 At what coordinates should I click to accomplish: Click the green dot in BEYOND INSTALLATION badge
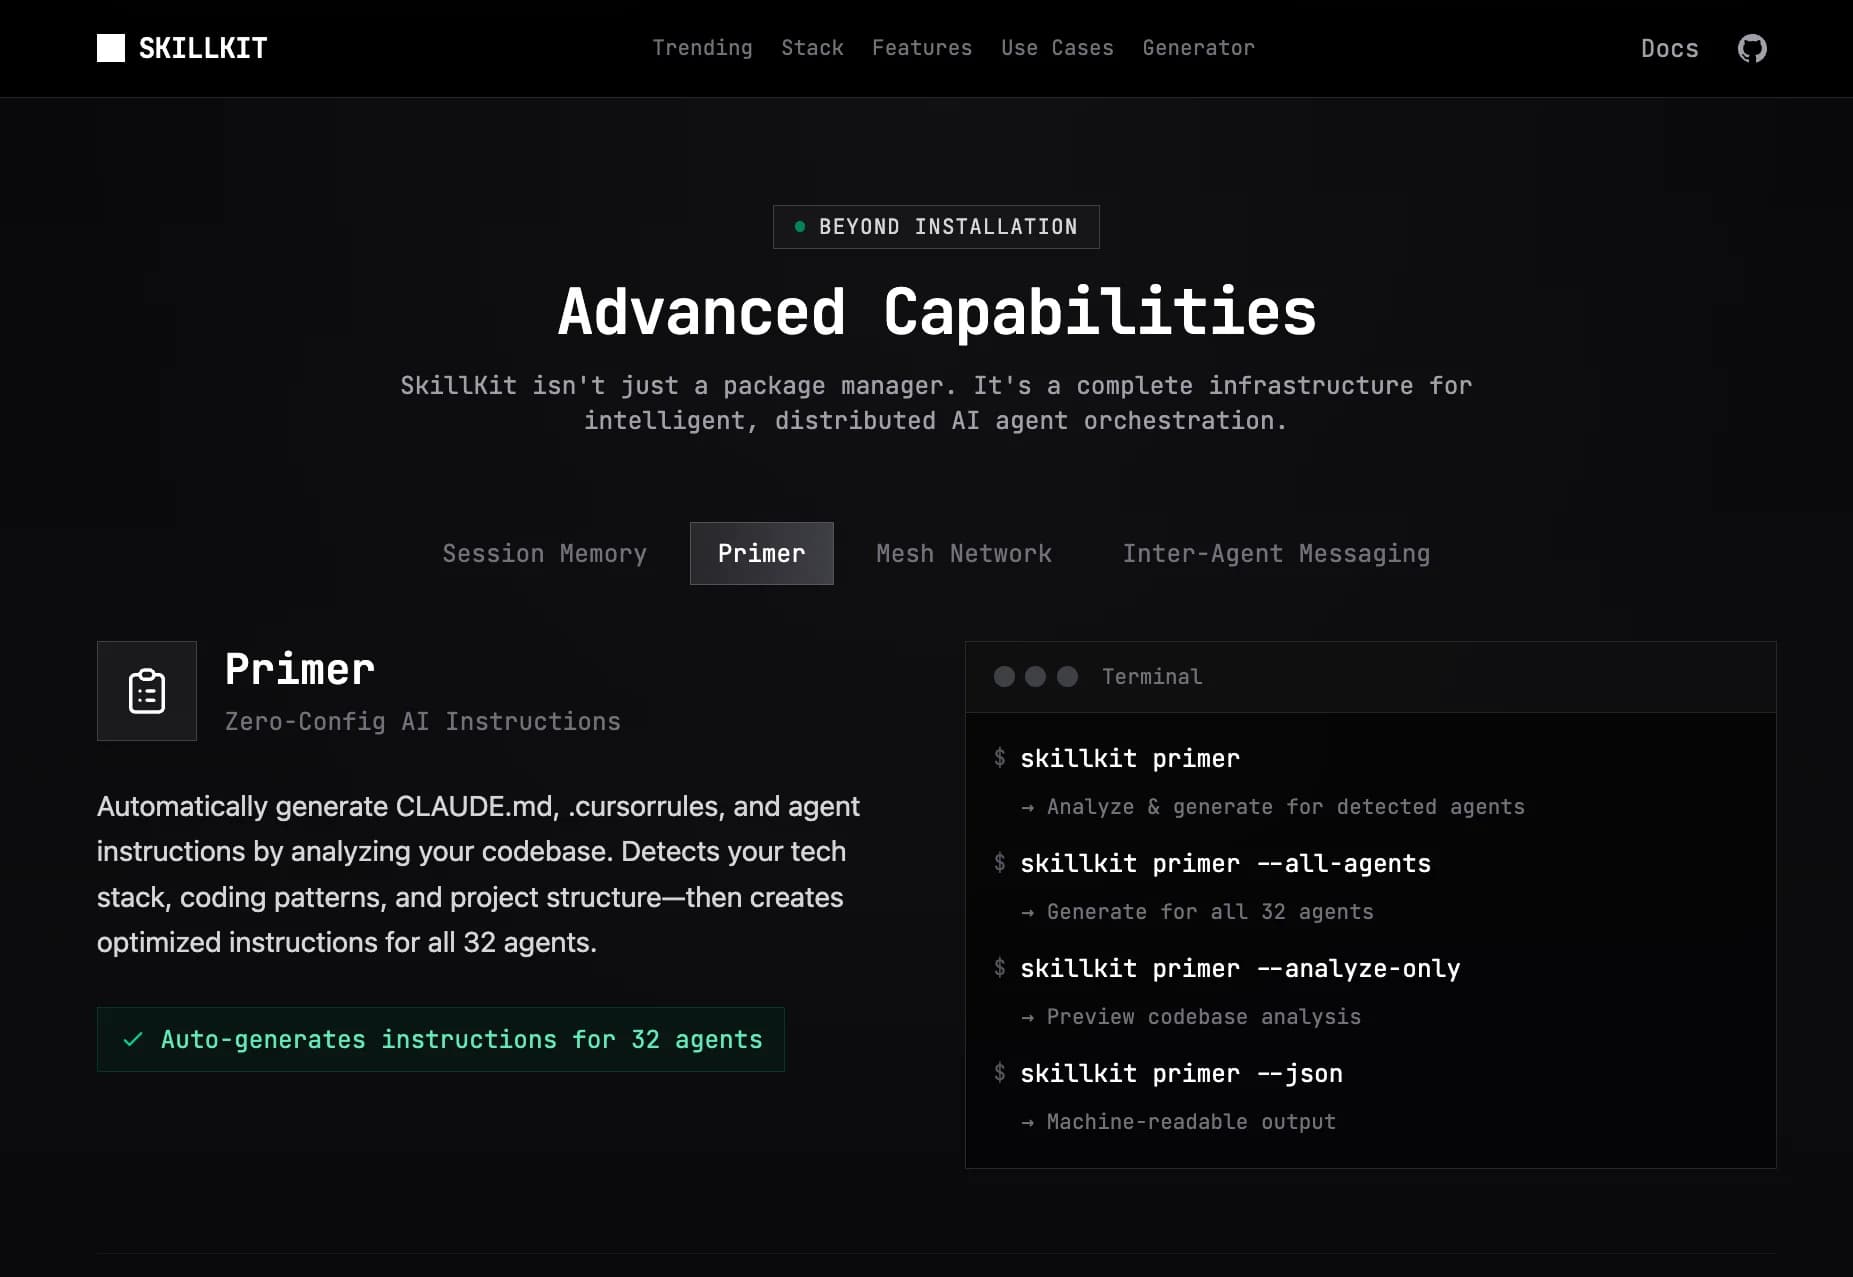[799, 226]
